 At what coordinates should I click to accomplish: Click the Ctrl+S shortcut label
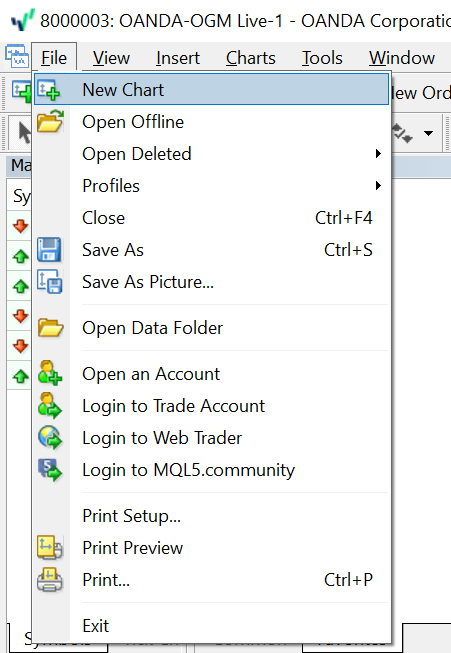click(x=348, y=250)
